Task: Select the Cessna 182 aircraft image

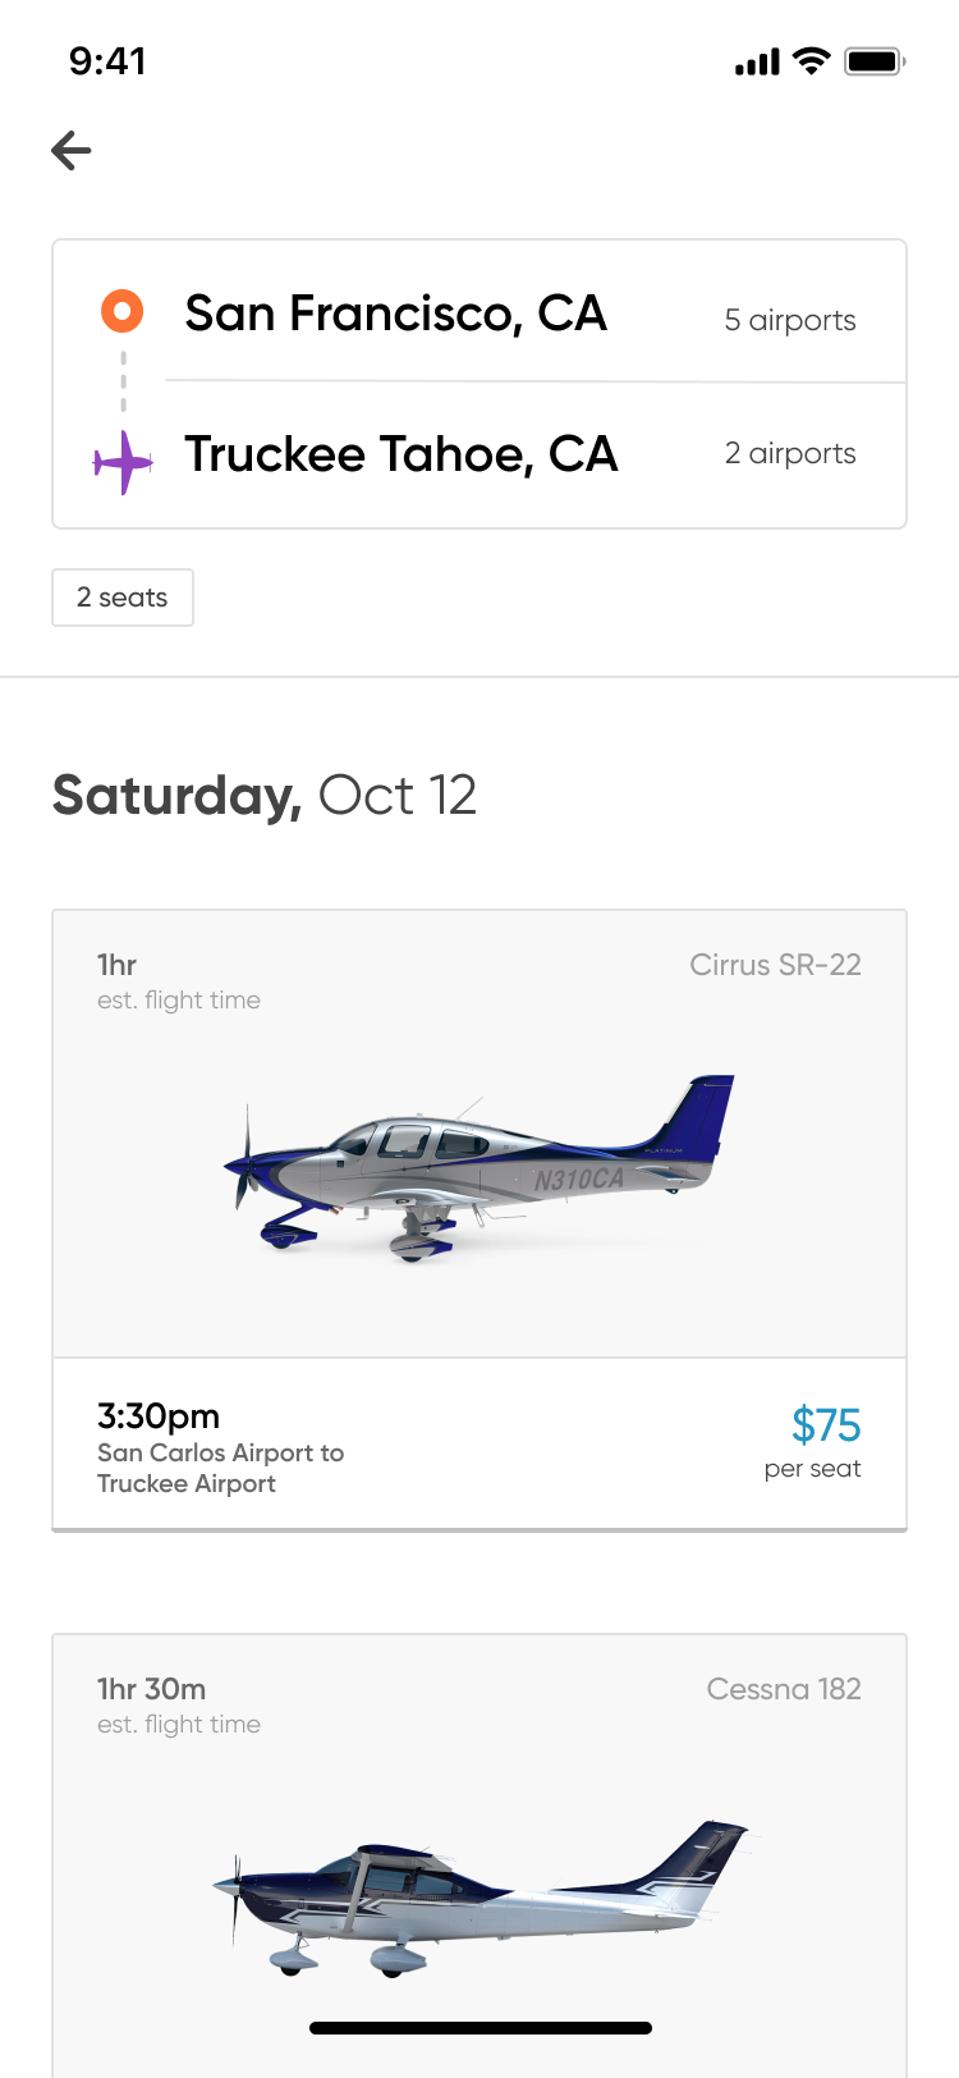Action: [x=479, y=1895]
